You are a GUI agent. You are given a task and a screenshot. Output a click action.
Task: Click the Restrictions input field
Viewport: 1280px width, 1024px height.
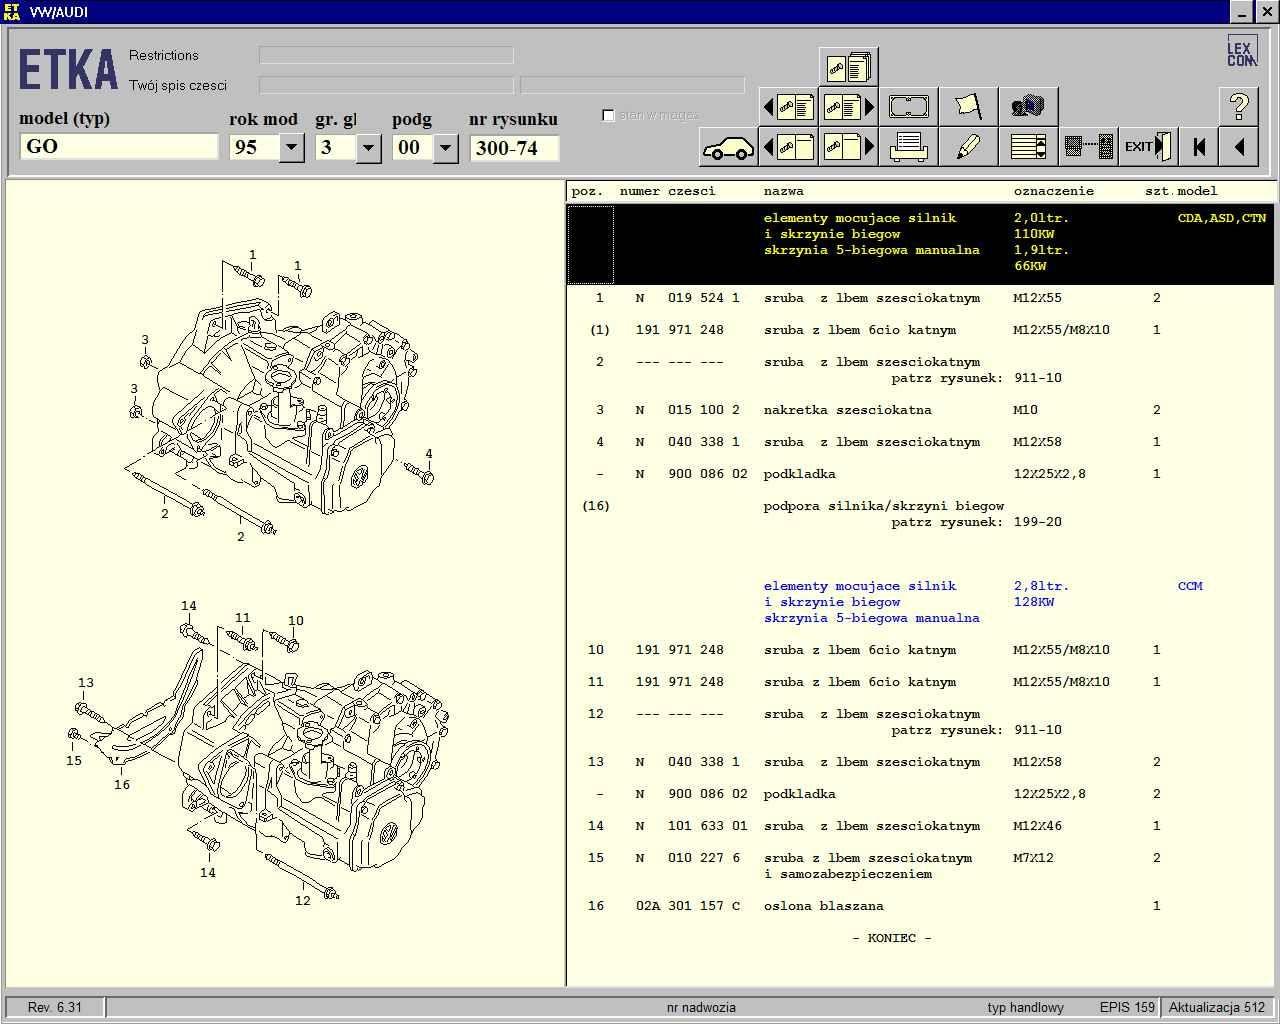pyautogui.click(x=386, y=55)
